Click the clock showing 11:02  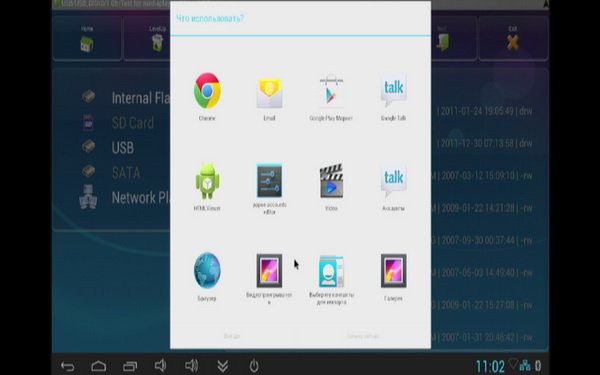pos(490,366)
